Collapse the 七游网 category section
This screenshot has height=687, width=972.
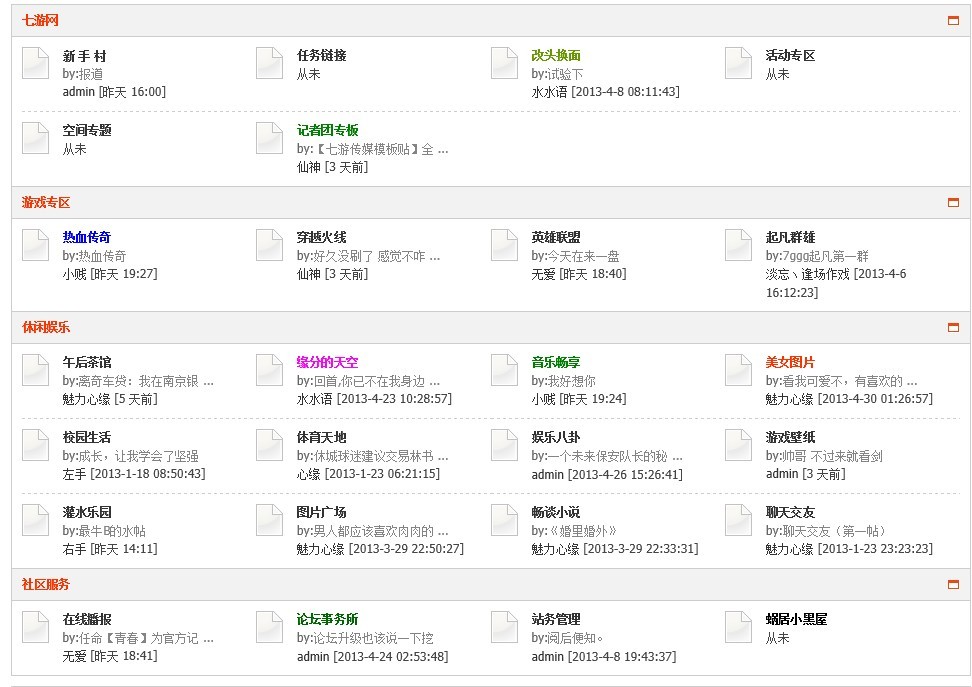tap(953, 20)
